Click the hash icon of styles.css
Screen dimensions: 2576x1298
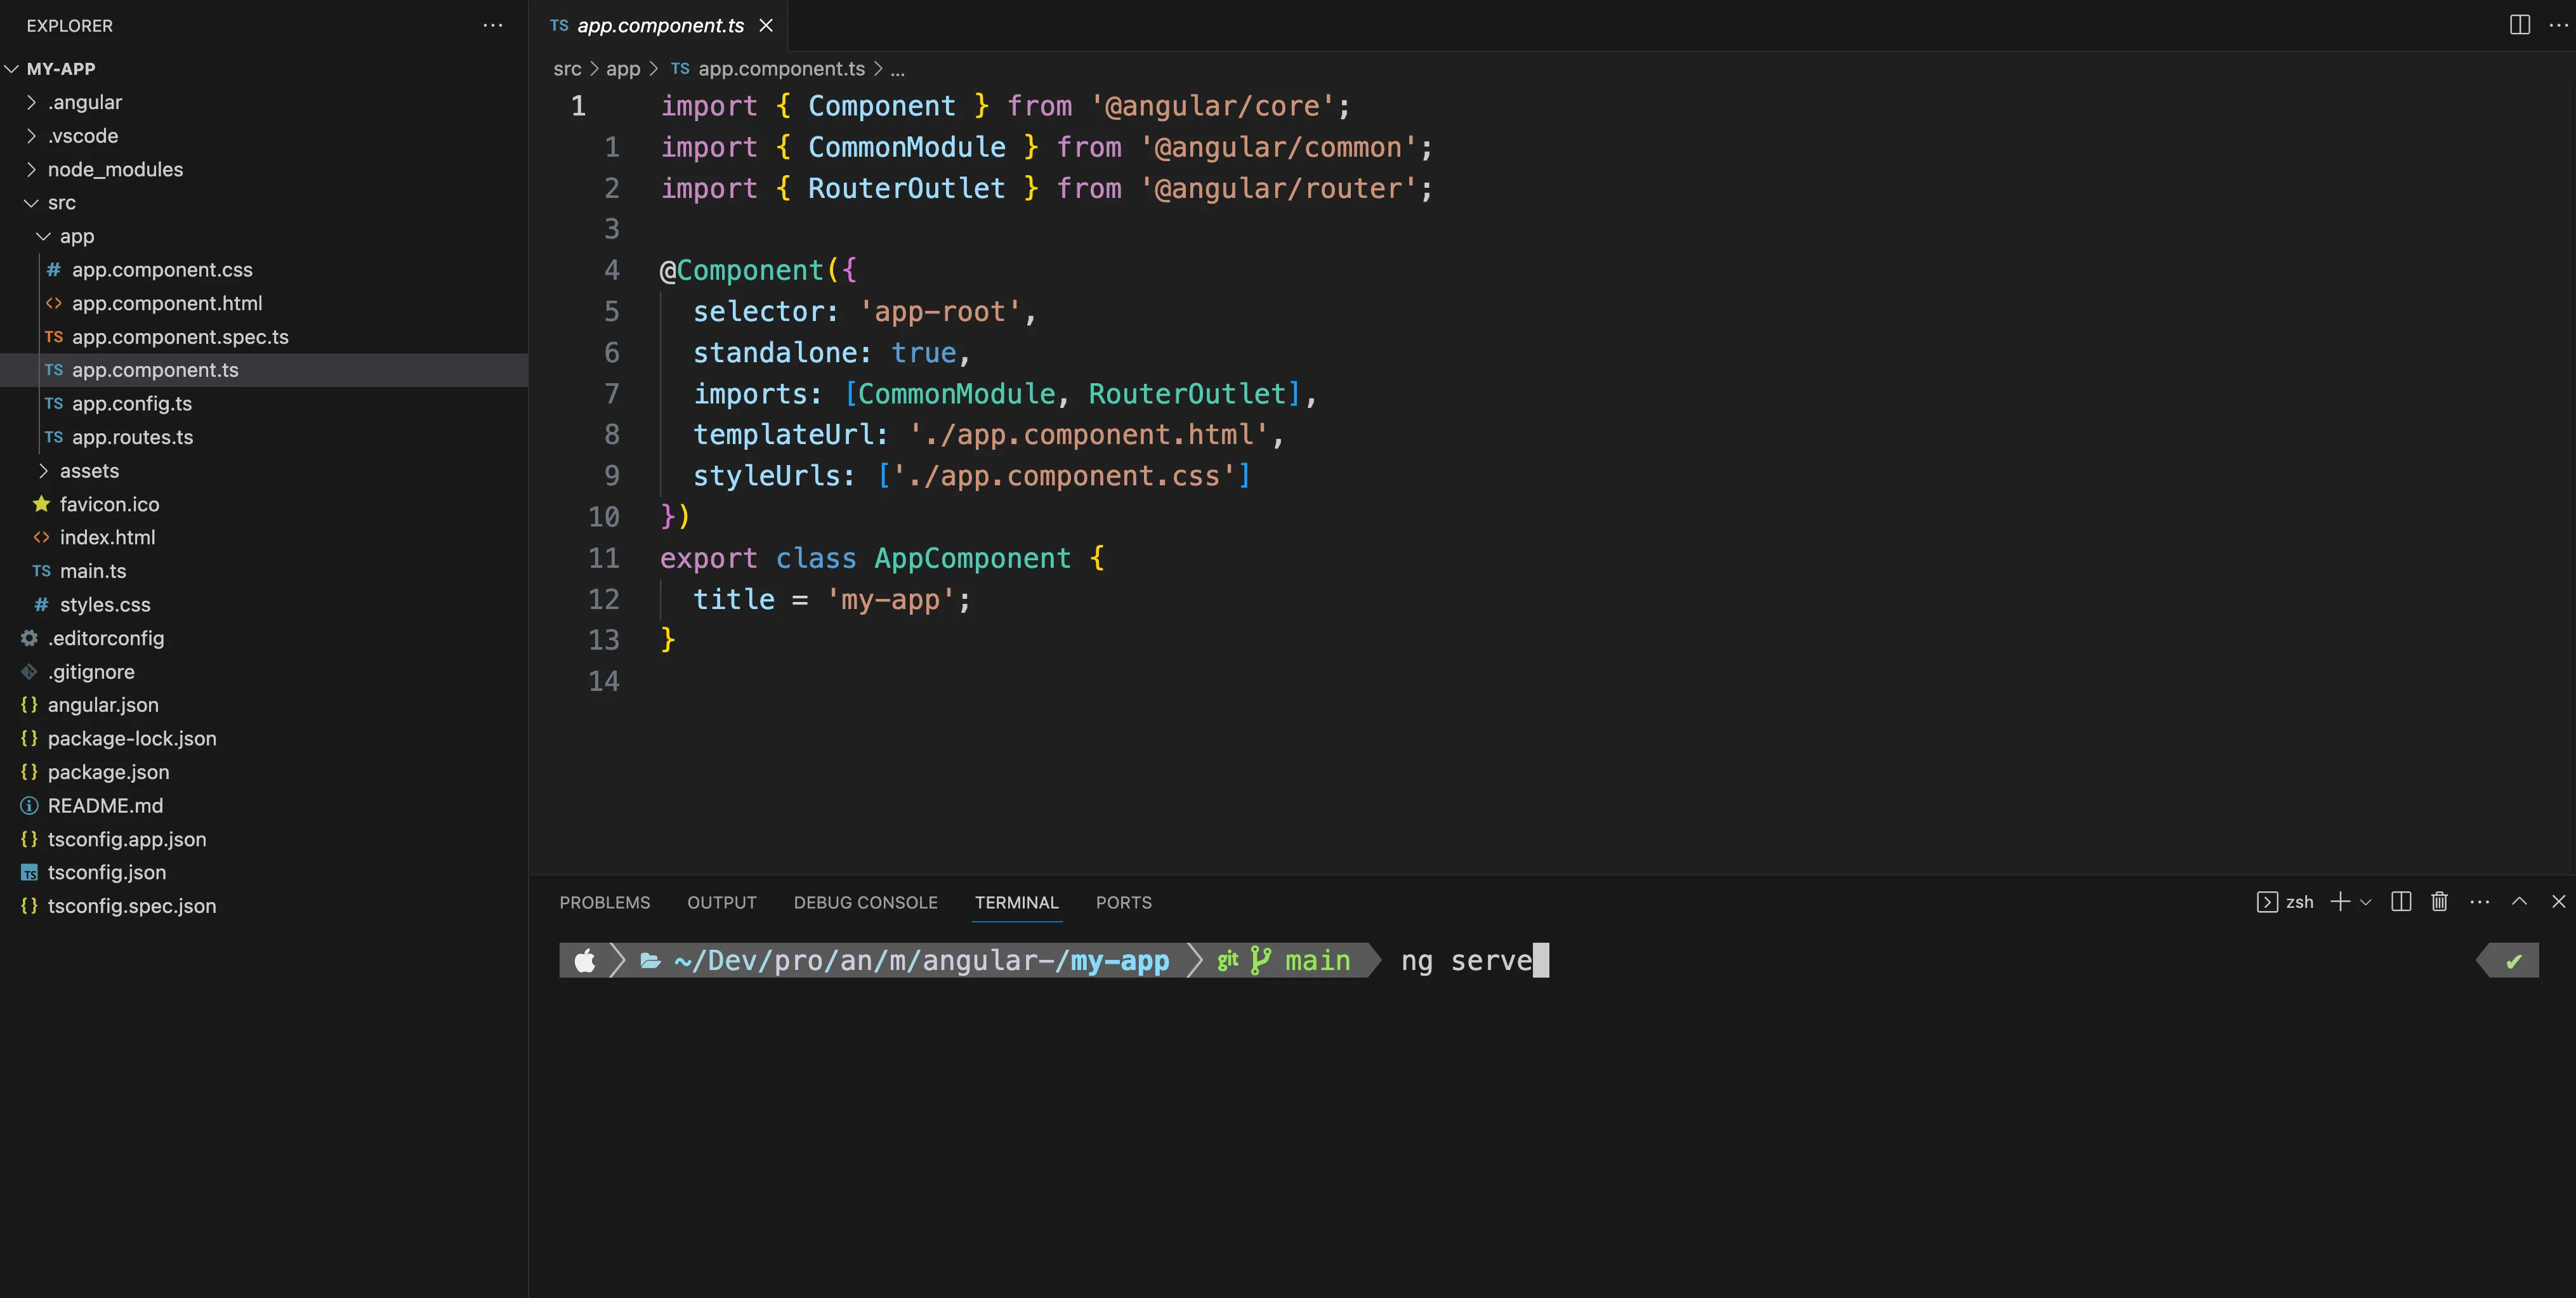click(41, 605)
